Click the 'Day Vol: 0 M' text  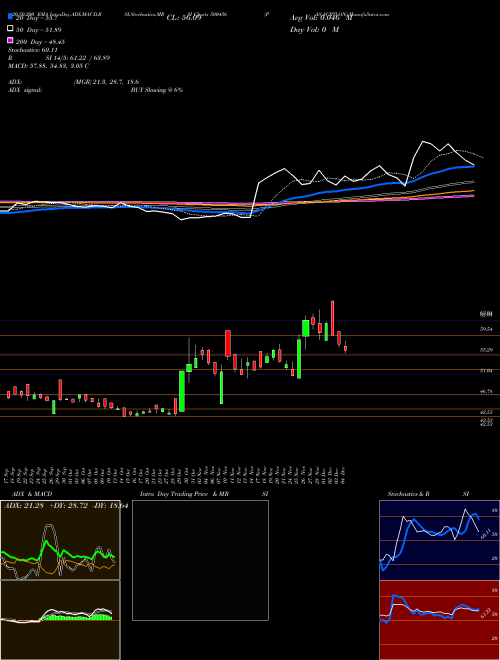(x=314, y=29)
